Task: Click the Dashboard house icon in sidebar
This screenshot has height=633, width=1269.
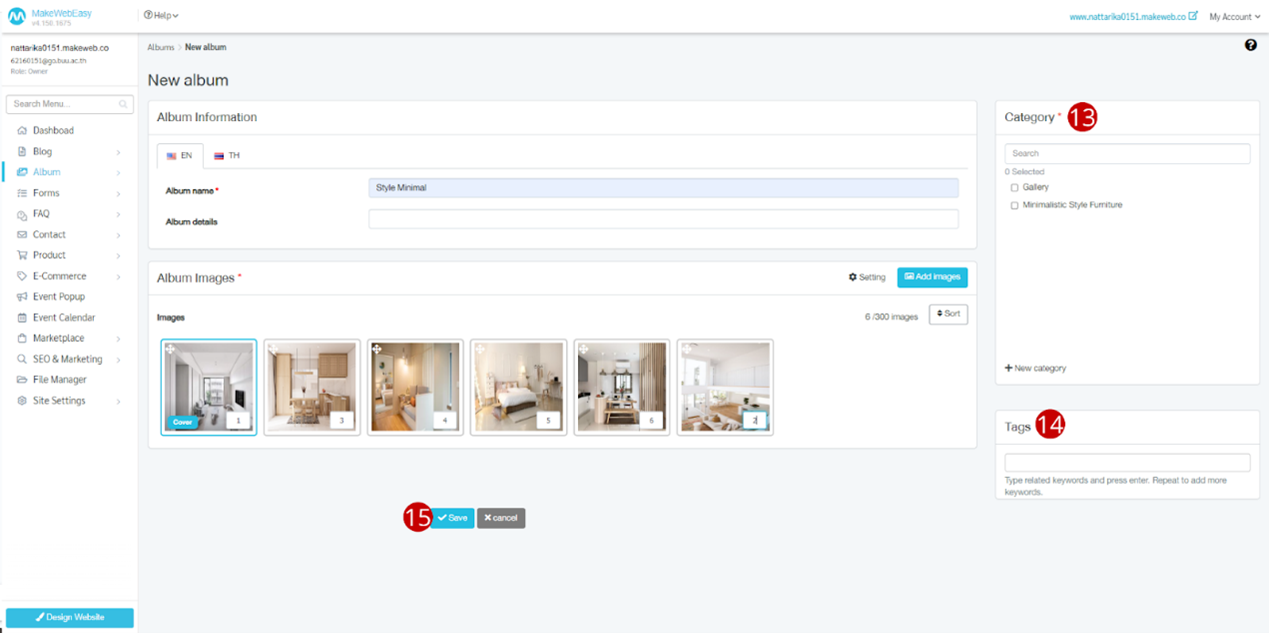Action: click(22, 131)
